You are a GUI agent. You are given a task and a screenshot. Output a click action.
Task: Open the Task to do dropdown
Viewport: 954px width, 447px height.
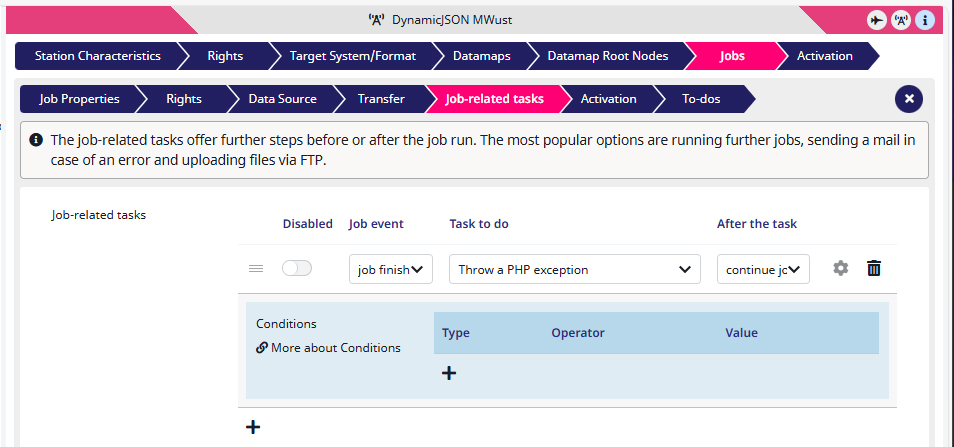pyautogui.click(x=574, y=269)
